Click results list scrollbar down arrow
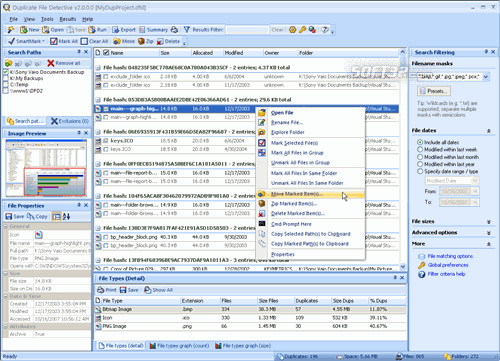 click(x=403, y=266)
